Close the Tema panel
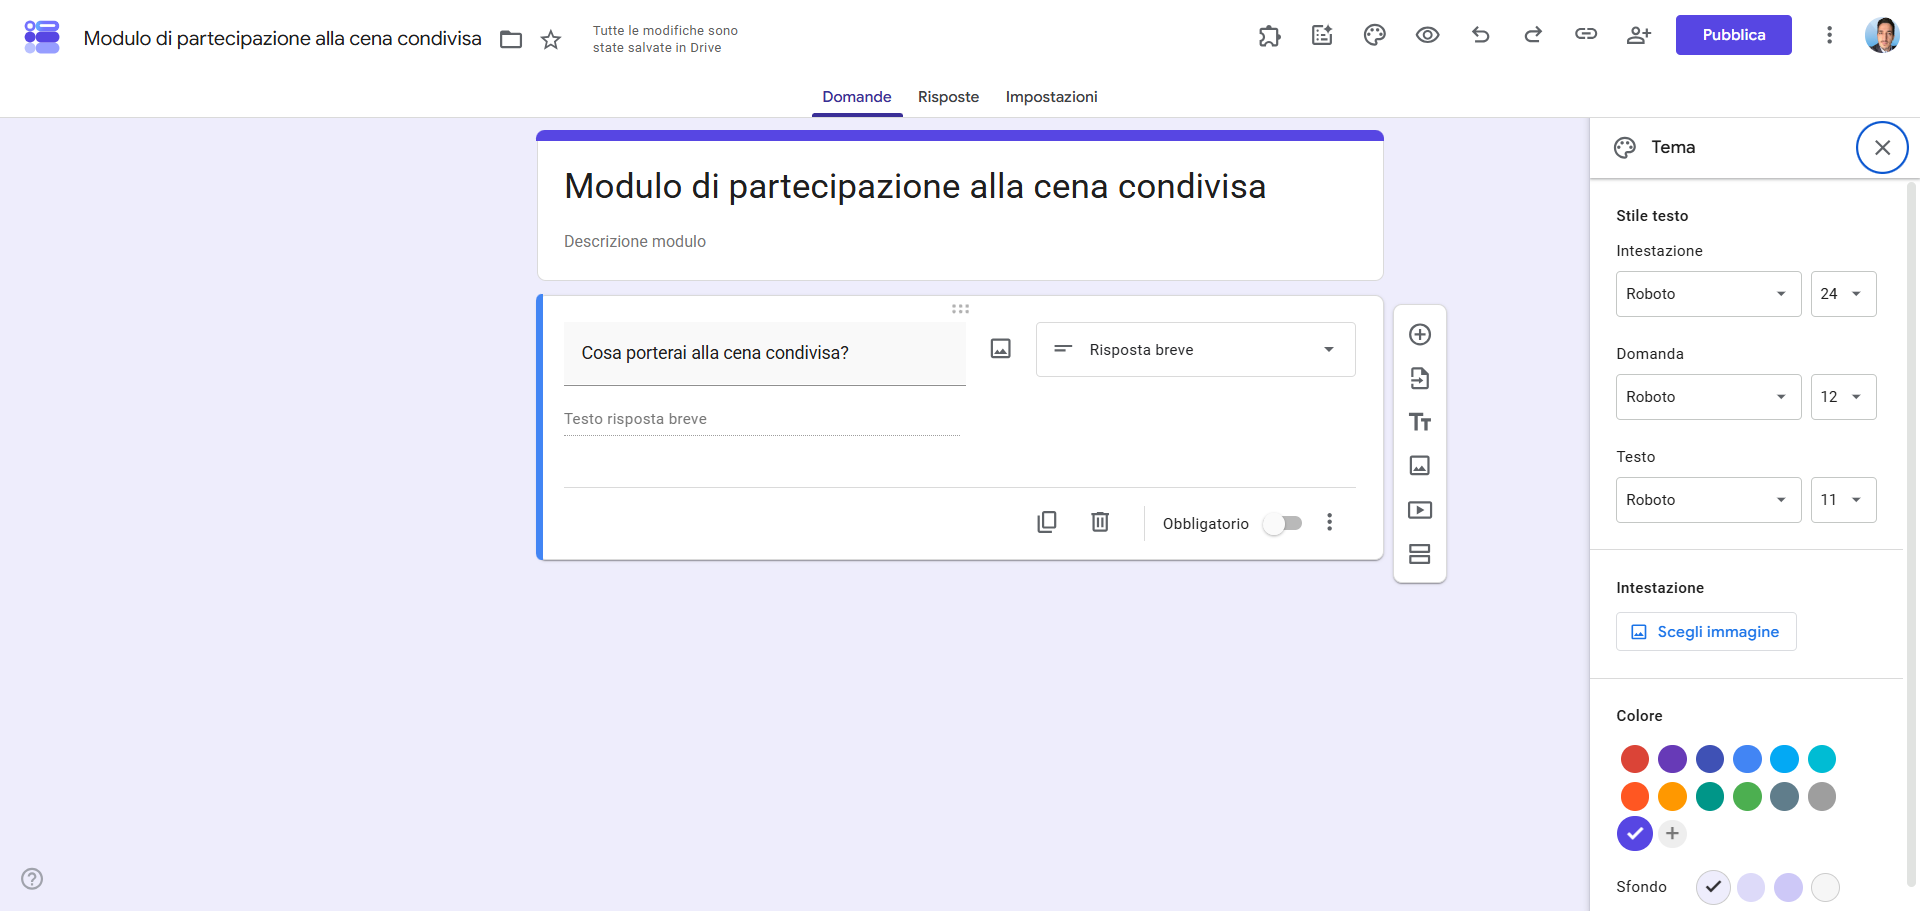This screenshot has height=911, width=1920. point(1882,148)
